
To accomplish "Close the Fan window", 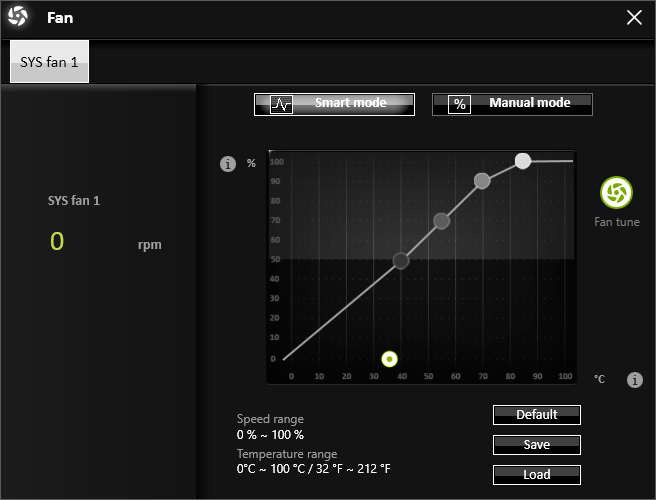I will [634, 18].
